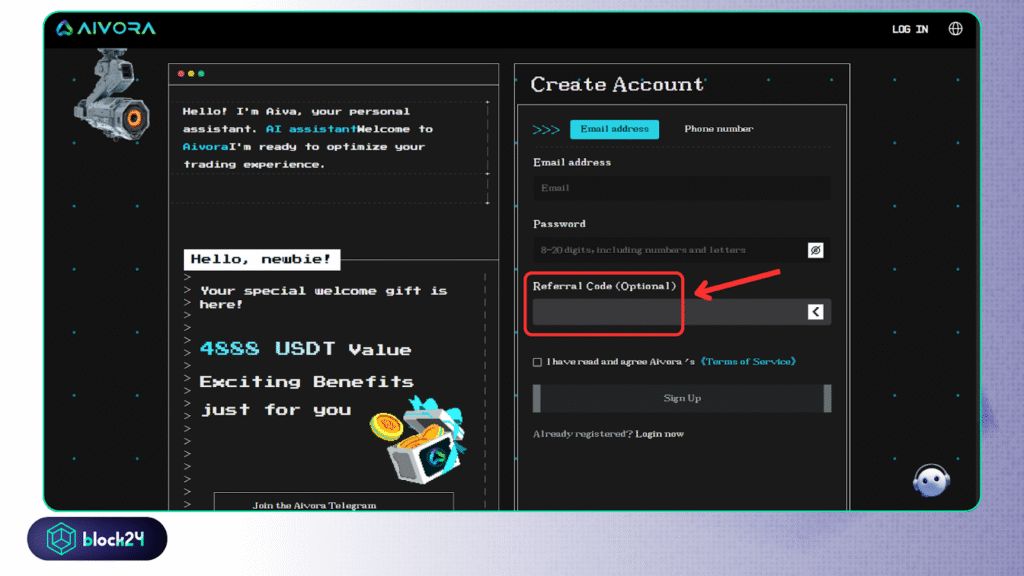Screen dimensions: 1024x576
Task: Click into the Password input field
Action: (668, 250)
